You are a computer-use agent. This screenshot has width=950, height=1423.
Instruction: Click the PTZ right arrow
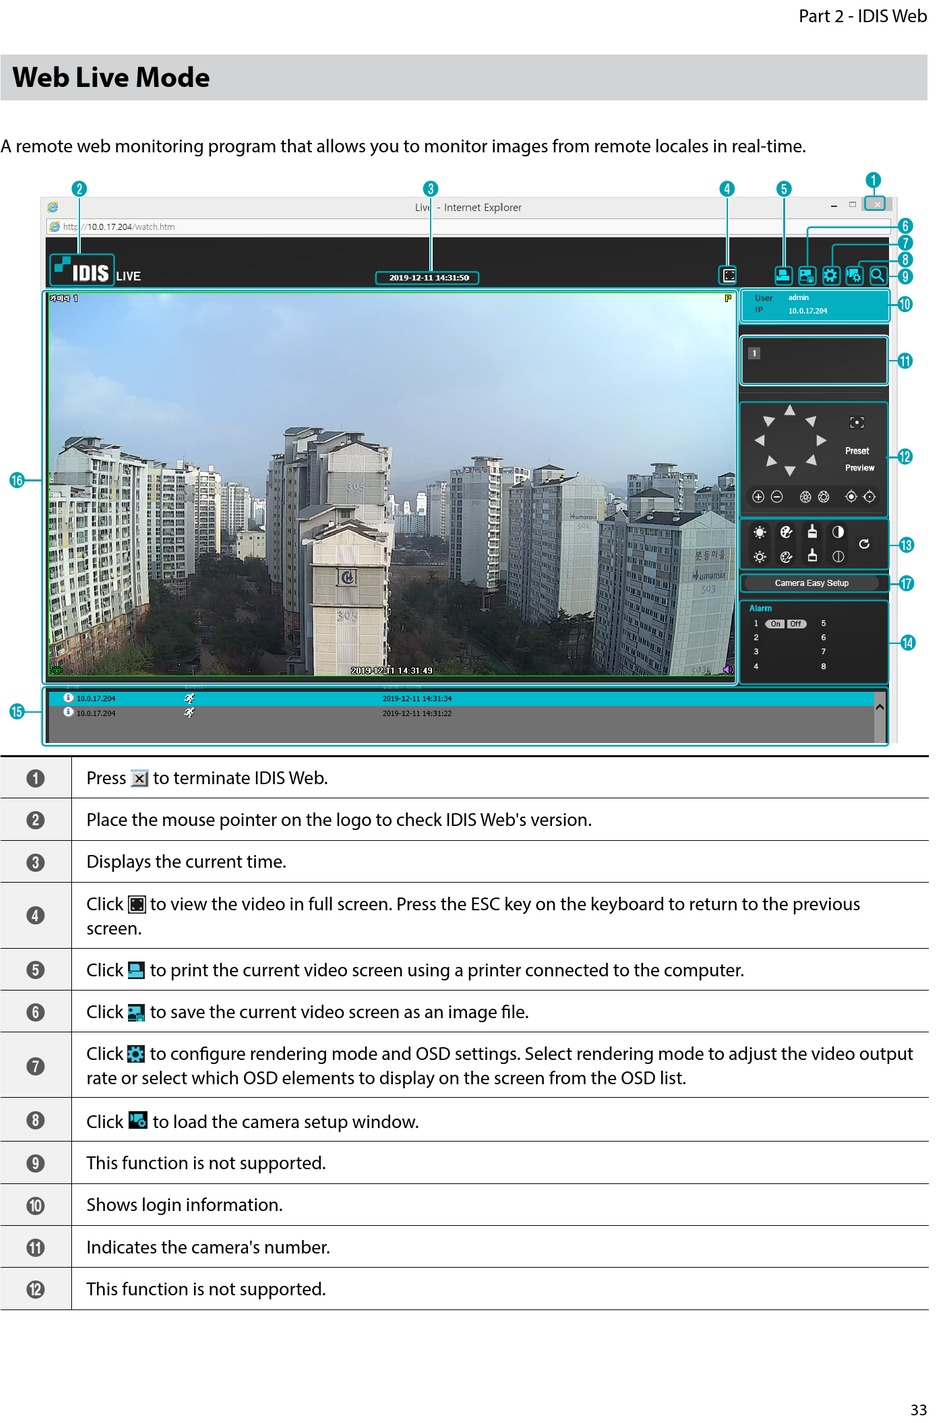821,440
